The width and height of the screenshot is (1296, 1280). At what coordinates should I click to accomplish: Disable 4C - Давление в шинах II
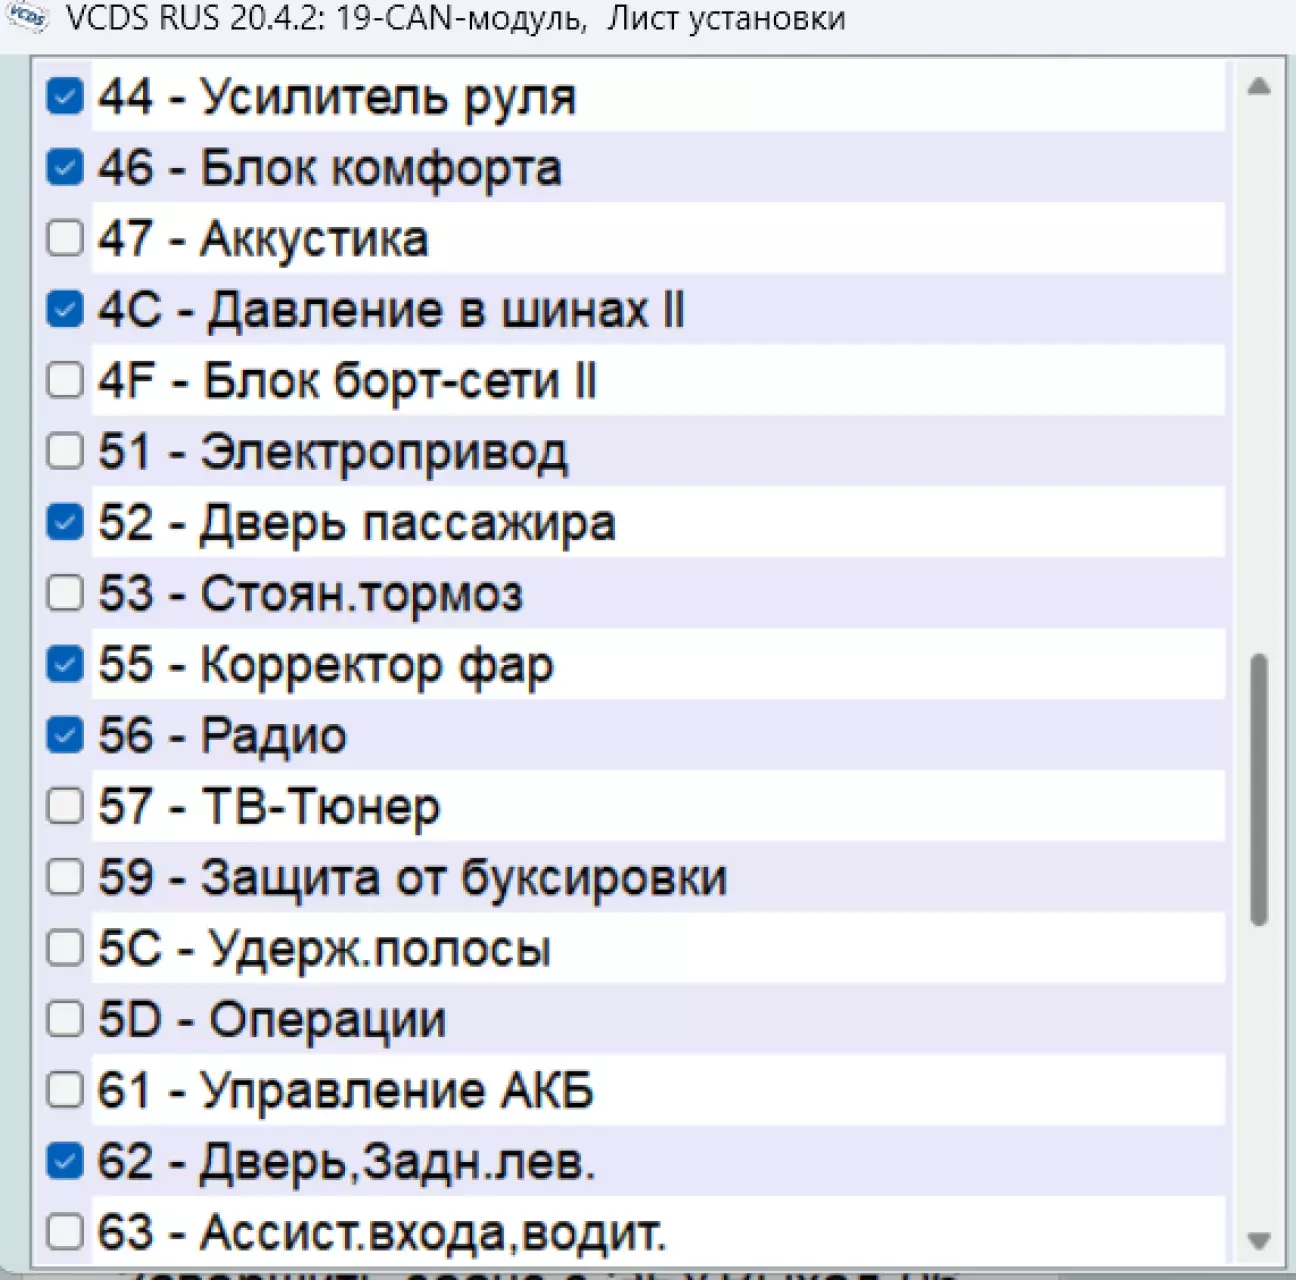tap(65, 309)
